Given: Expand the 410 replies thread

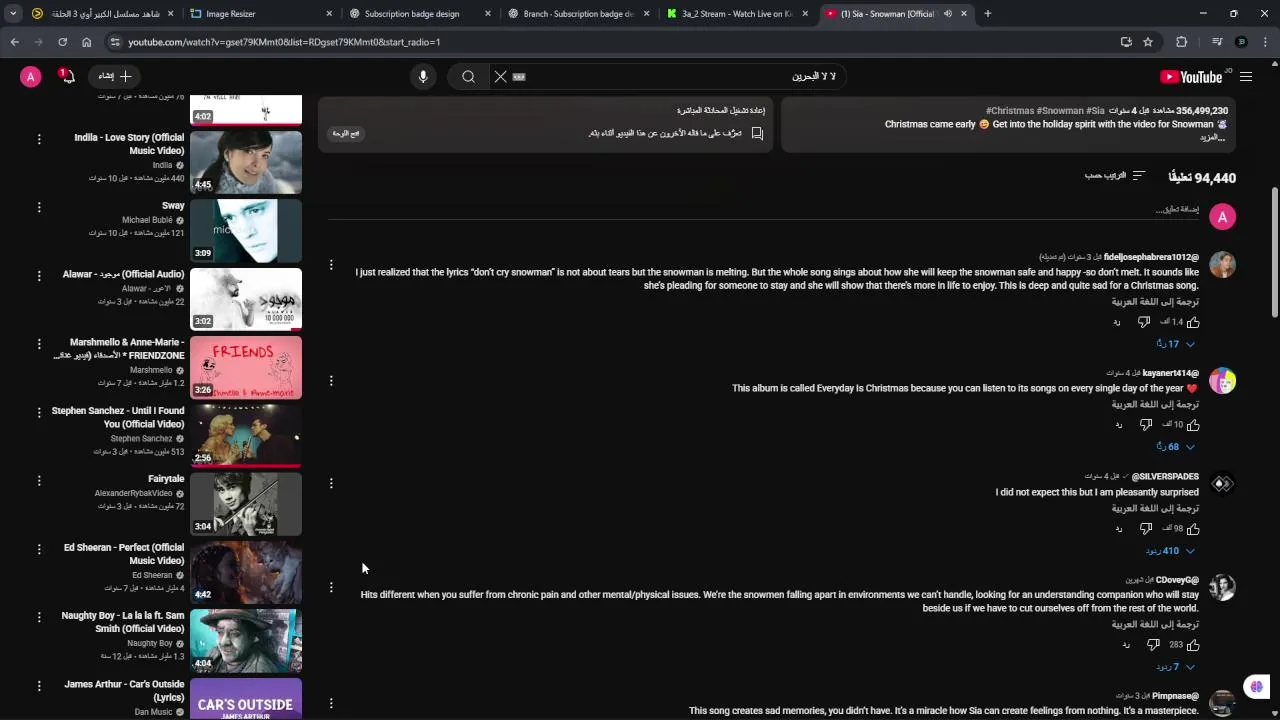Looking at the screenshot, I should (1170, 551).
